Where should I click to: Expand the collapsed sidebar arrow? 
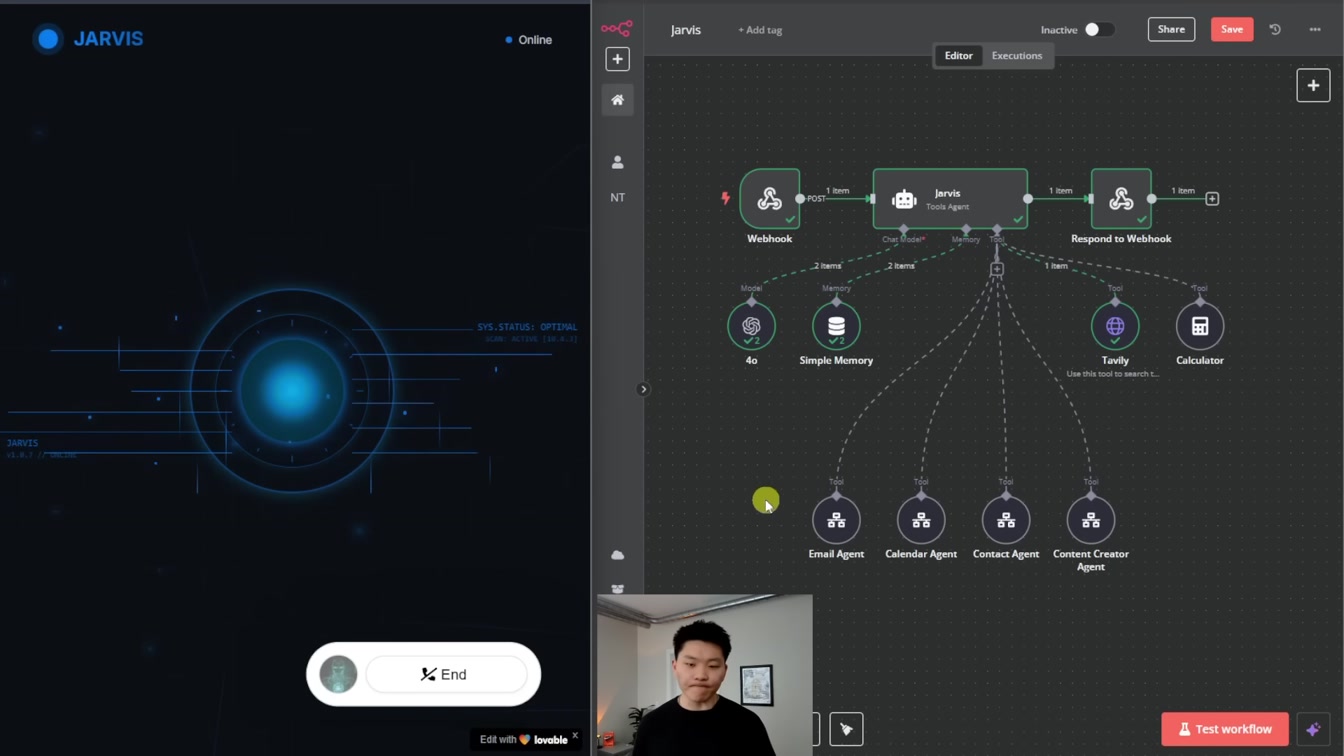tap(643, 389)
